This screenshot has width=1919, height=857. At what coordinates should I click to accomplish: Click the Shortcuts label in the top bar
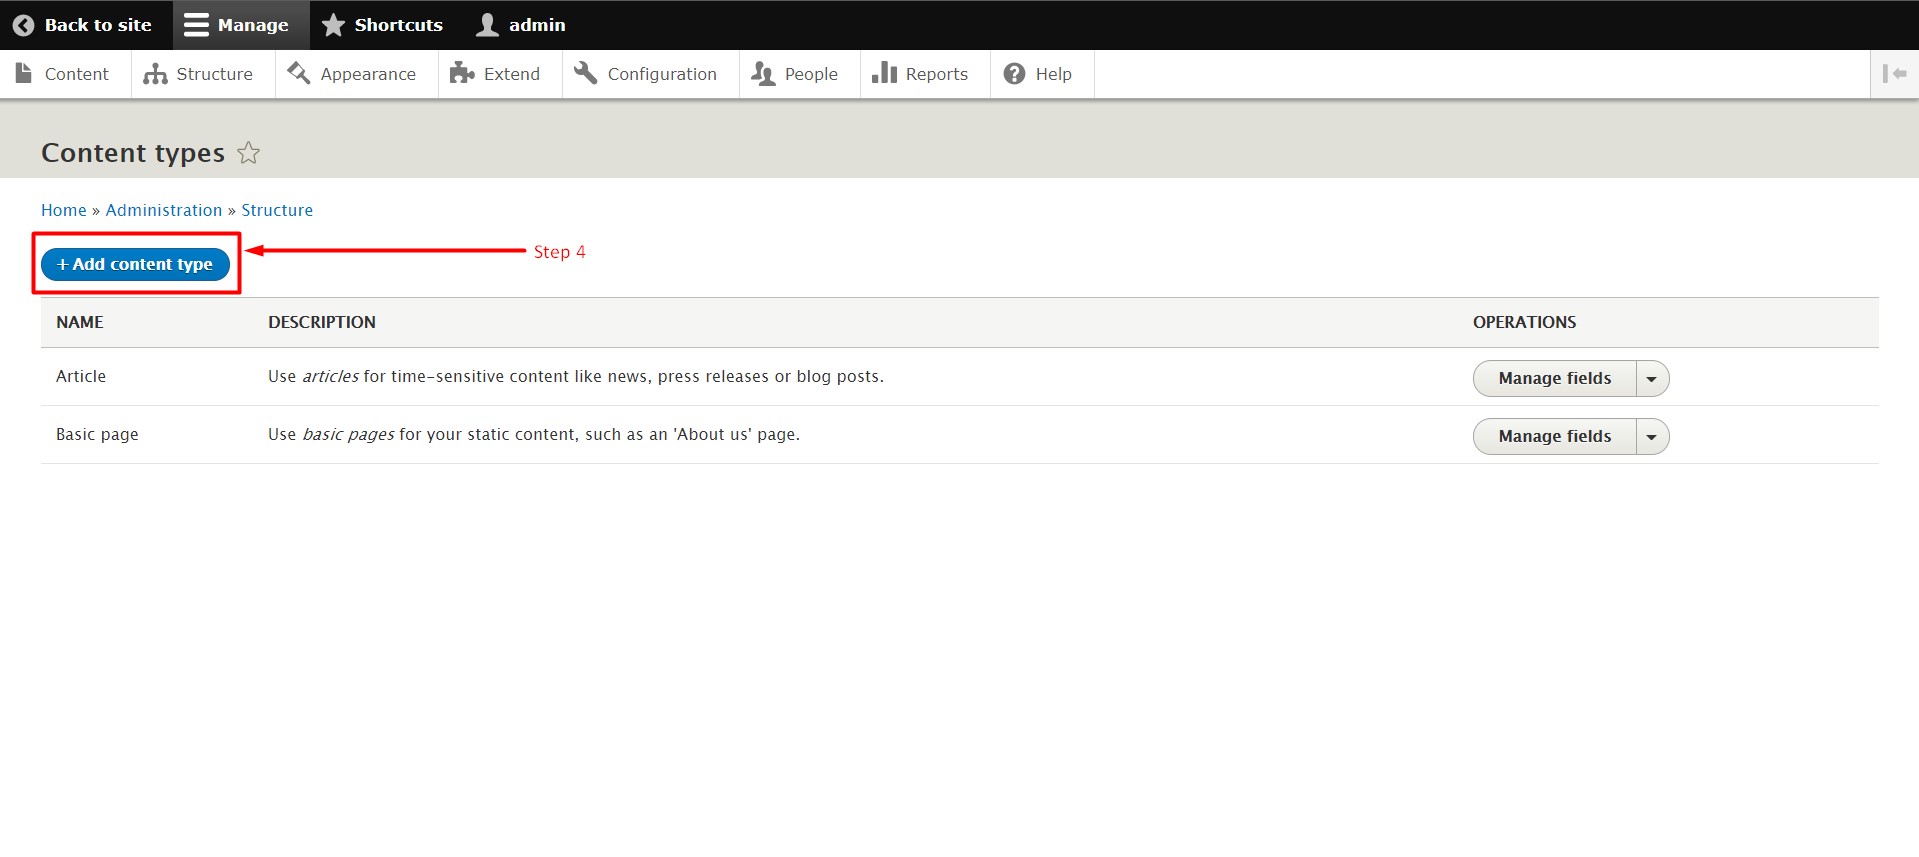pyautogui.click(x=399, y=25)
